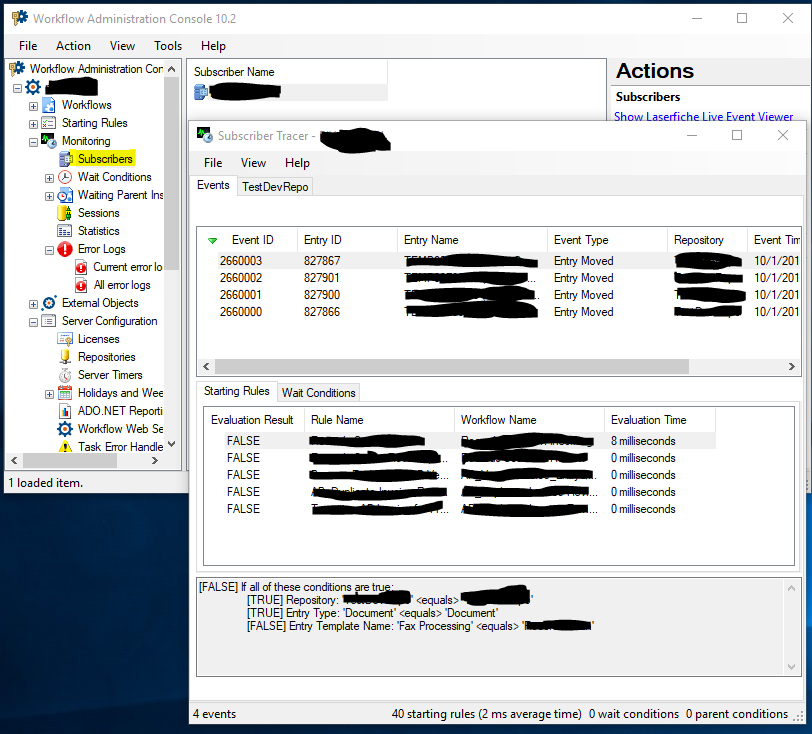Click the Starting Rules checklist icon
The height and width of the screenshot is (734, 812).
coord(49,123)
